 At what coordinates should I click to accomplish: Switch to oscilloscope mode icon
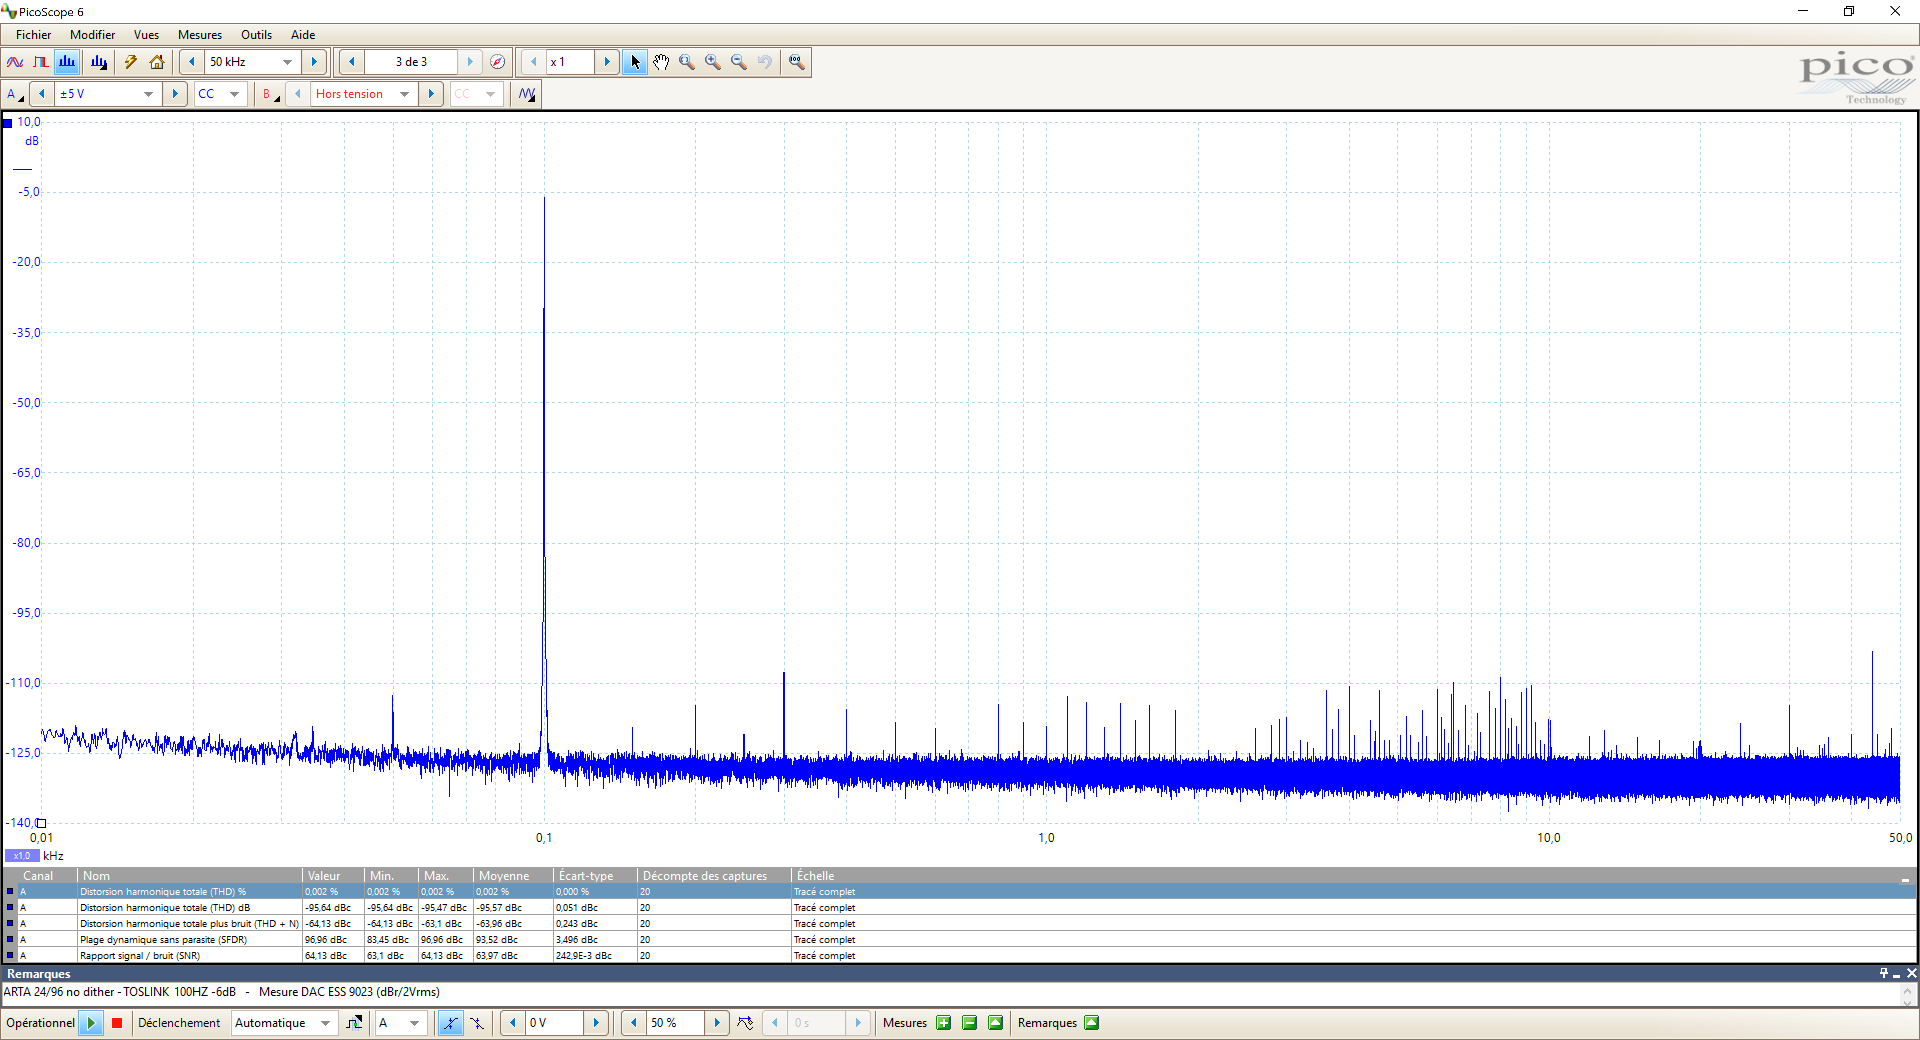(x=15, y=62)
